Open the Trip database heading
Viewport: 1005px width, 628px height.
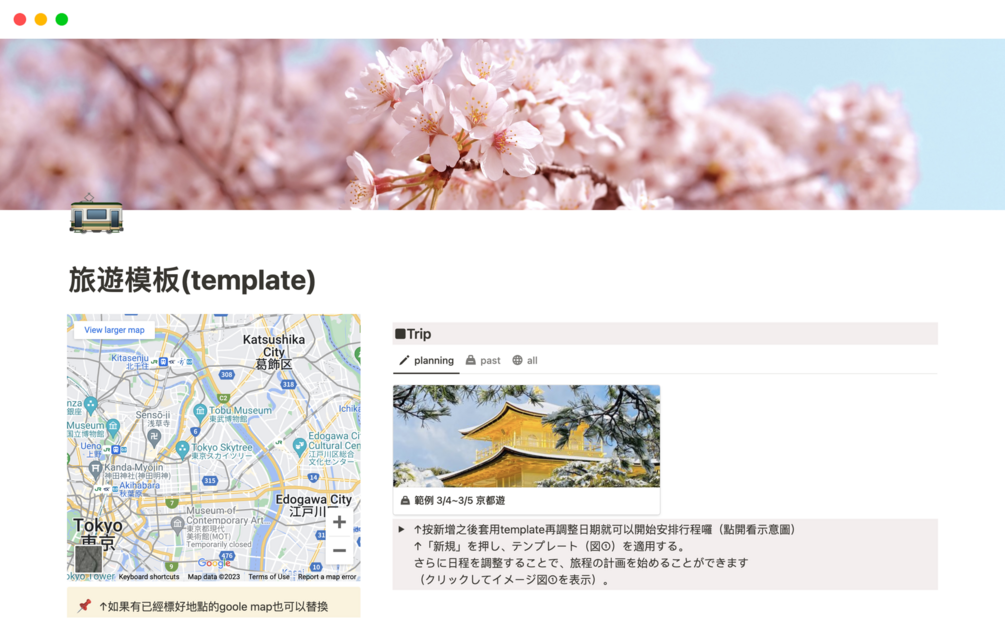tap(419, 334)
